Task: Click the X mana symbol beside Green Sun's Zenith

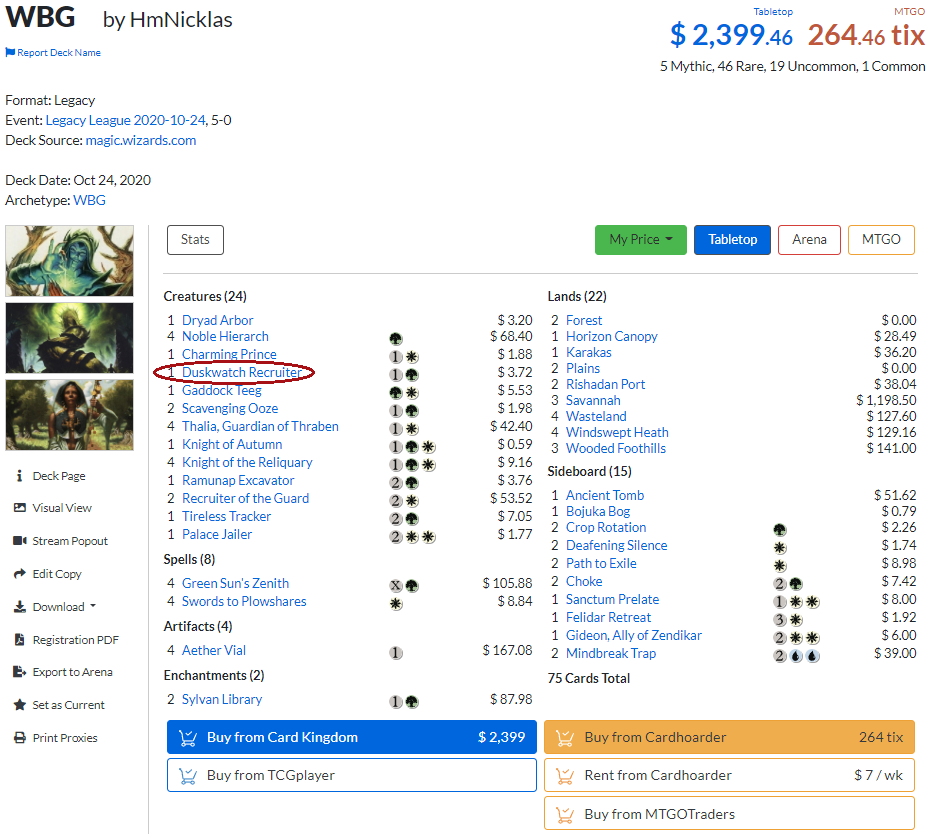Action: coord(396,586)
